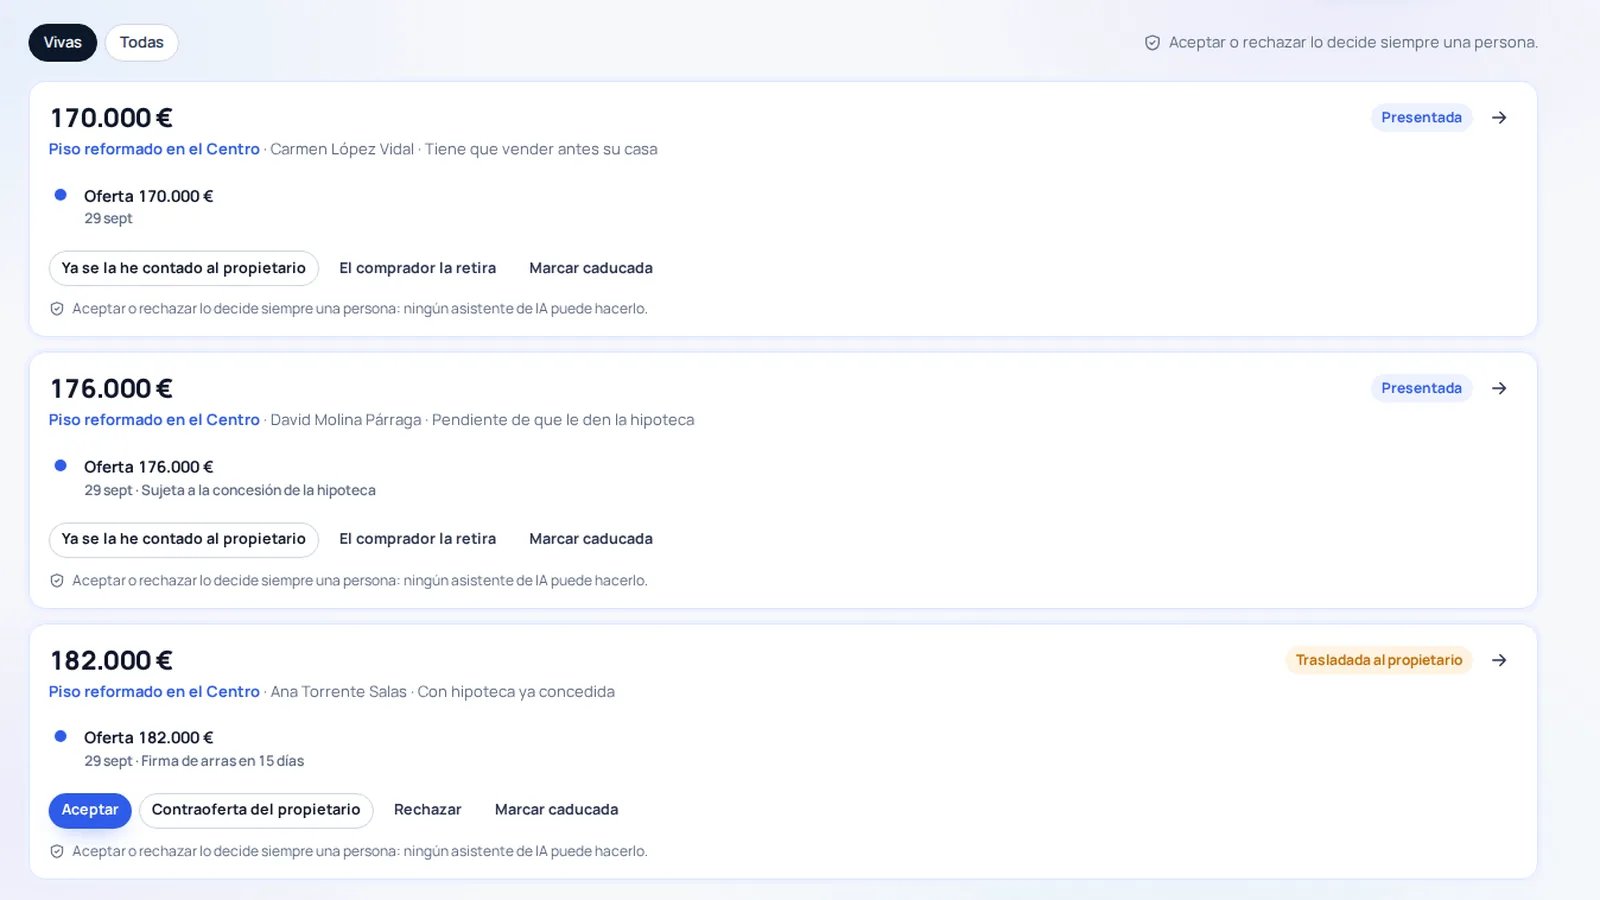This screenshot has height=900, width=1600.
Task: Mark Carmen's offer as told to owner
Action: pos(184,268)
